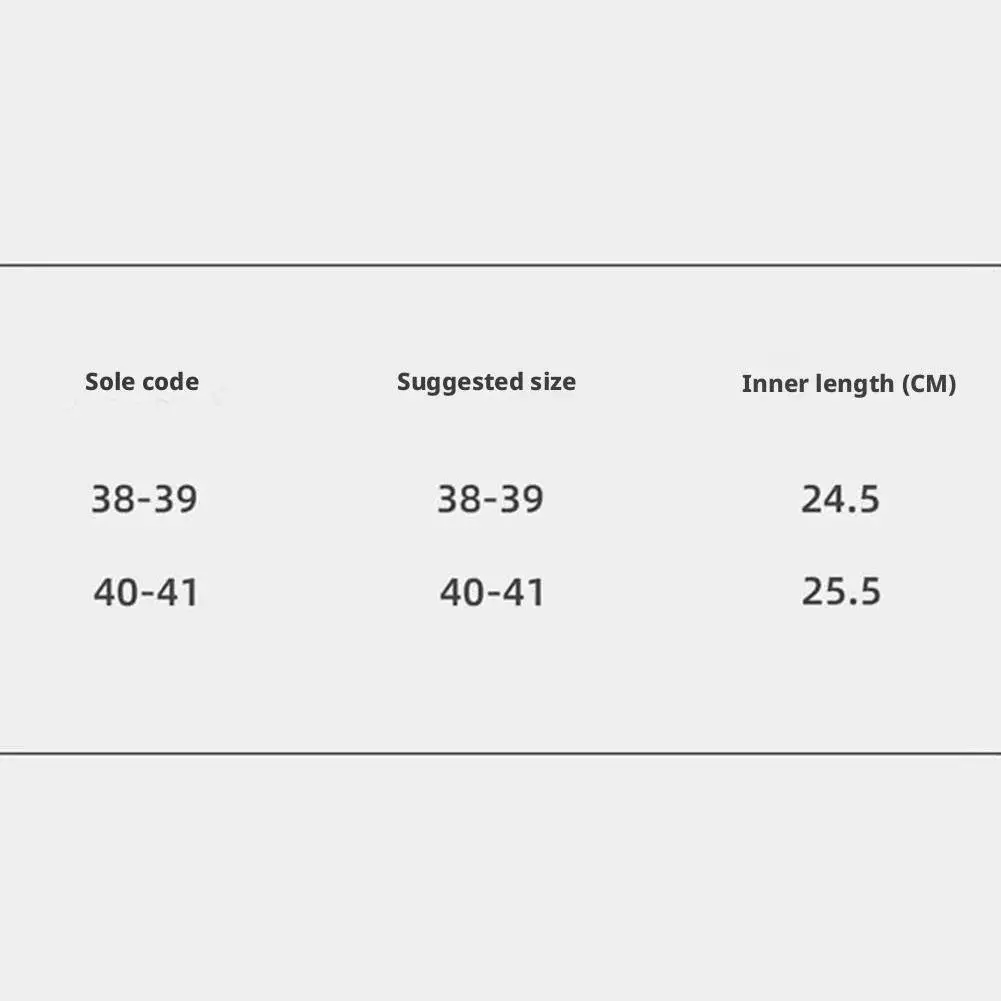Pick the 38-39 entry under Suggested size
Screen dimensions: 1001x1001
(x=490, y=498)
